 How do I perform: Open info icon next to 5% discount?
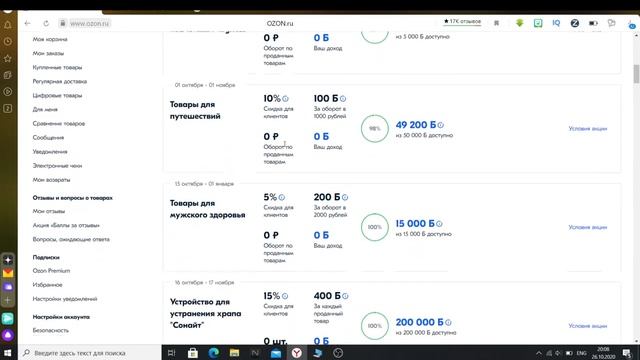pos(282,198)
